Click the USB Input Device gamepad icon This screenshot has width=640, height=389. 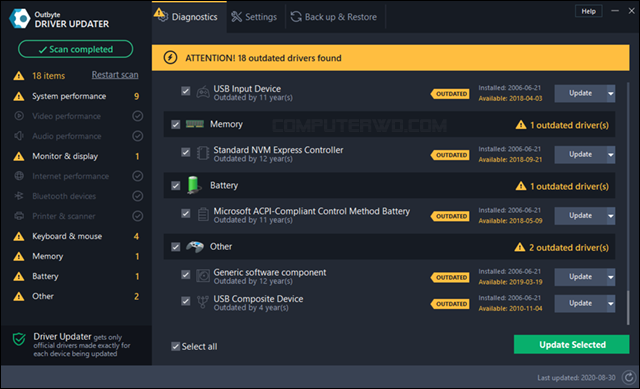(x=203, y=93)
